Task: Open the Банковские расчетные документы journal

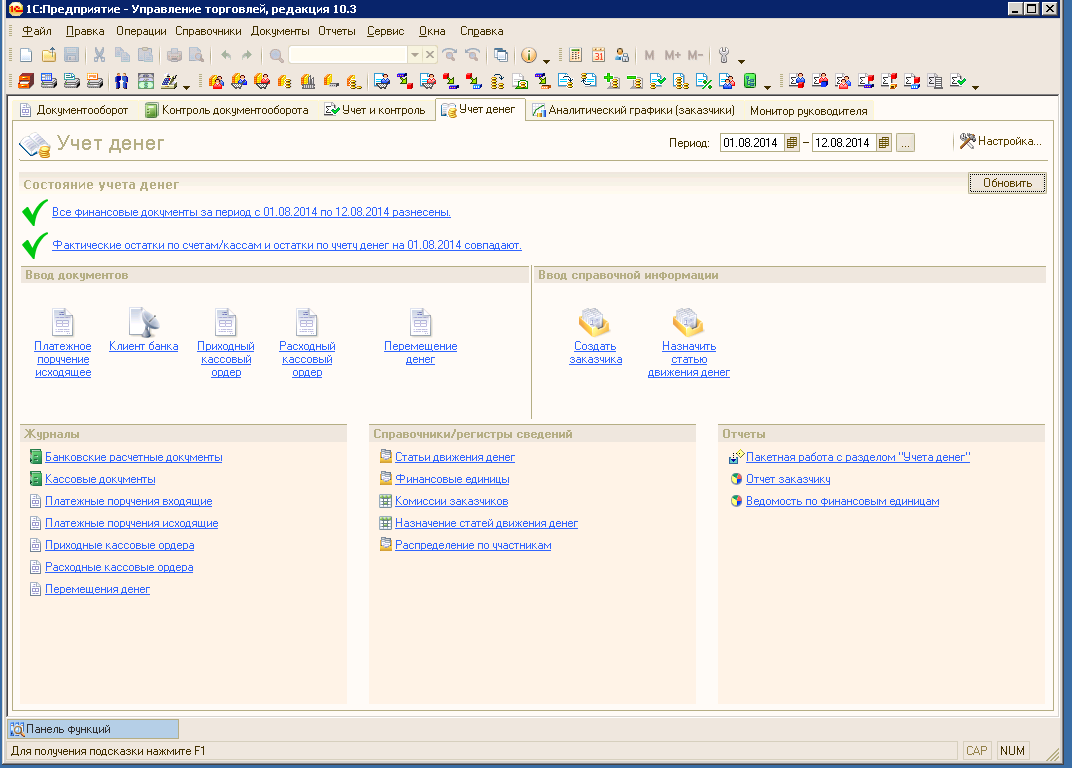Action: point(133,457)
